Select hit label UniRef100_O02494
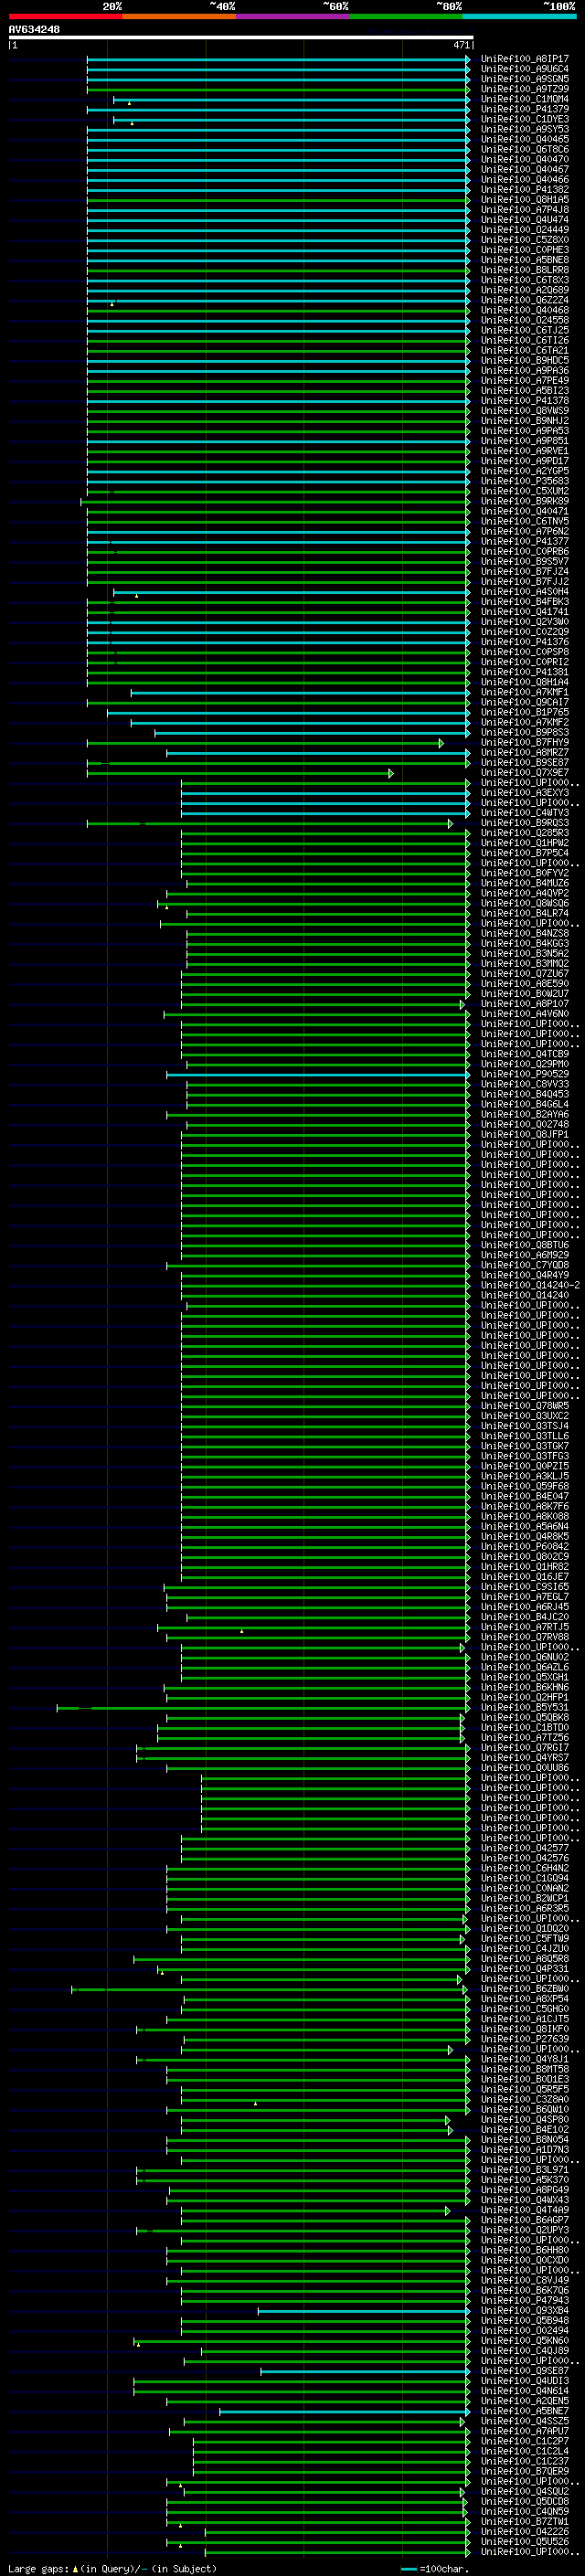Image resolution: width=585 pixels, height=2576 pixels. click(x=525, y=2330)
